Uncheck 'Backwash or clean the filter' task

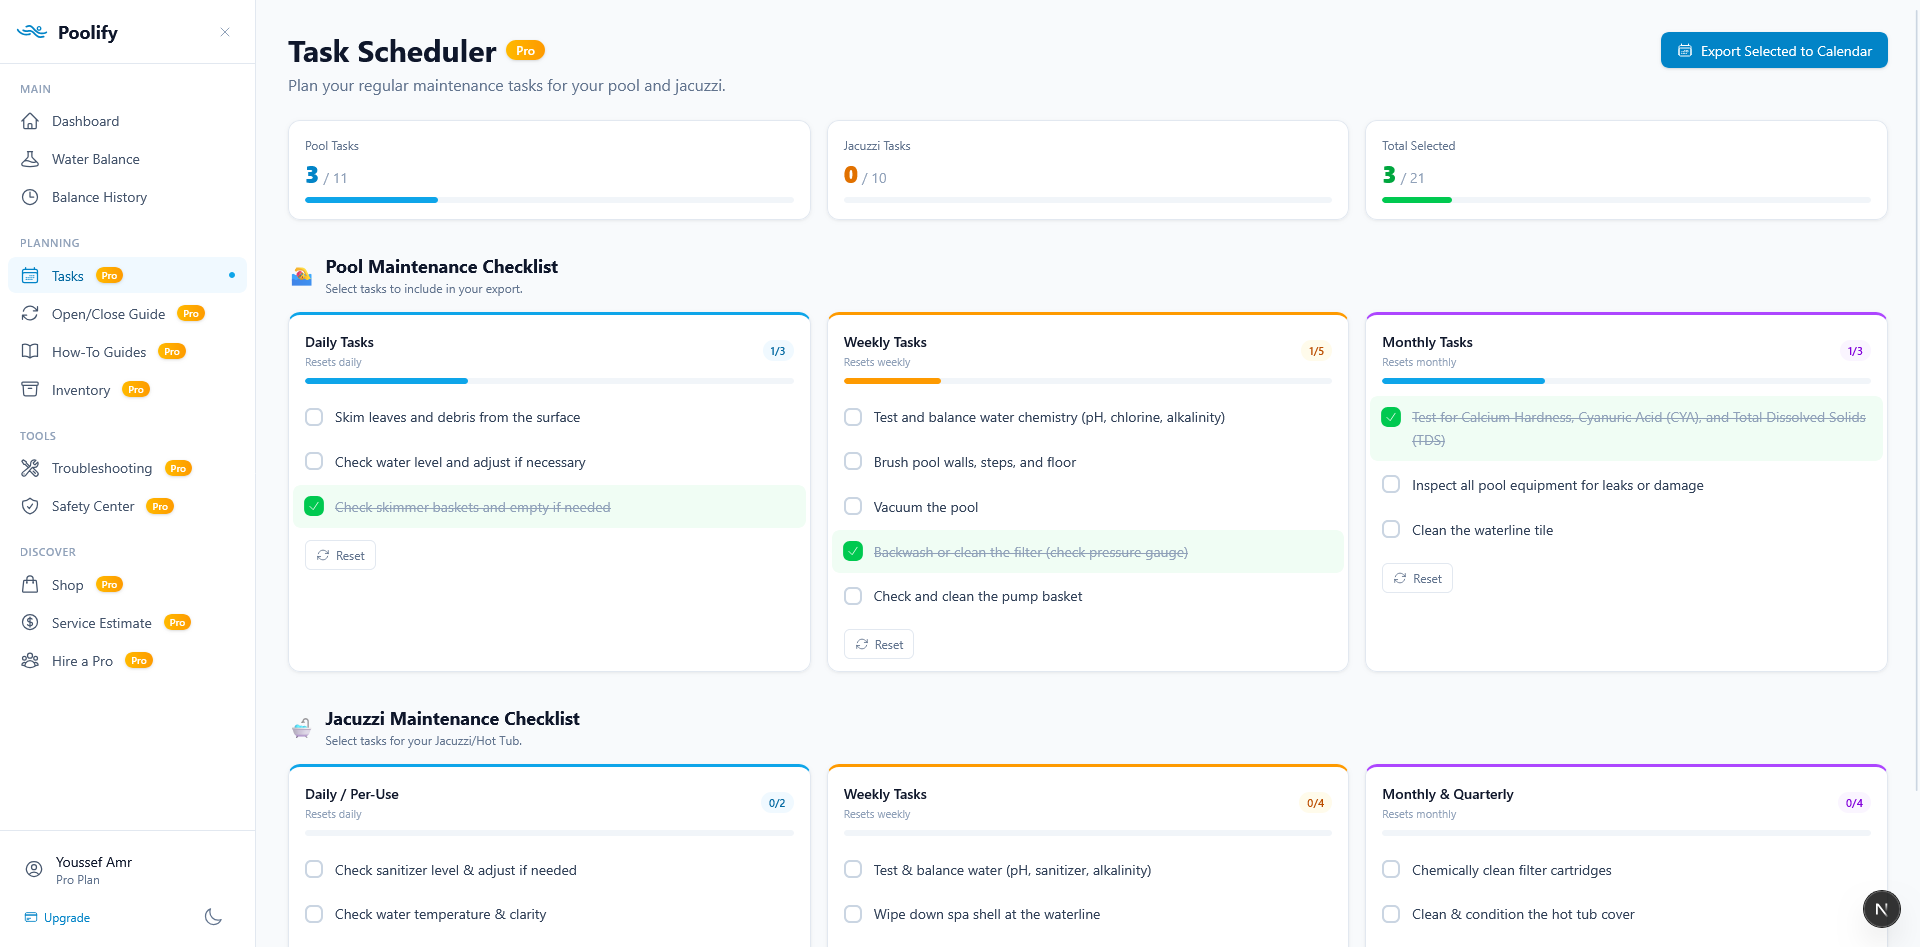click(x=853, y=551)
